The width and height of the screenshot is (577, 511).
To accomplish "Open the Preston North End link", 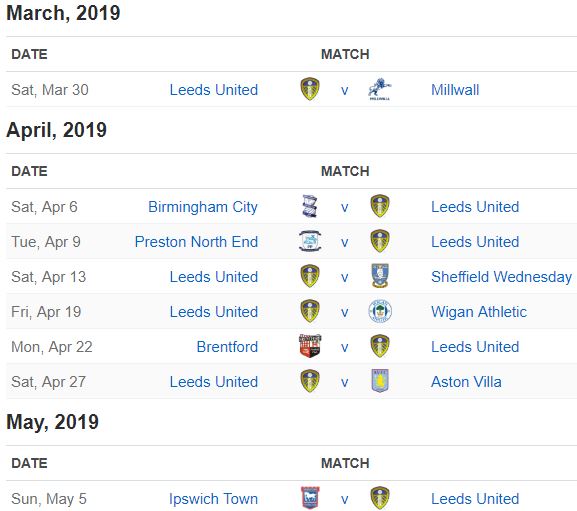I will [x=196, y=242].
